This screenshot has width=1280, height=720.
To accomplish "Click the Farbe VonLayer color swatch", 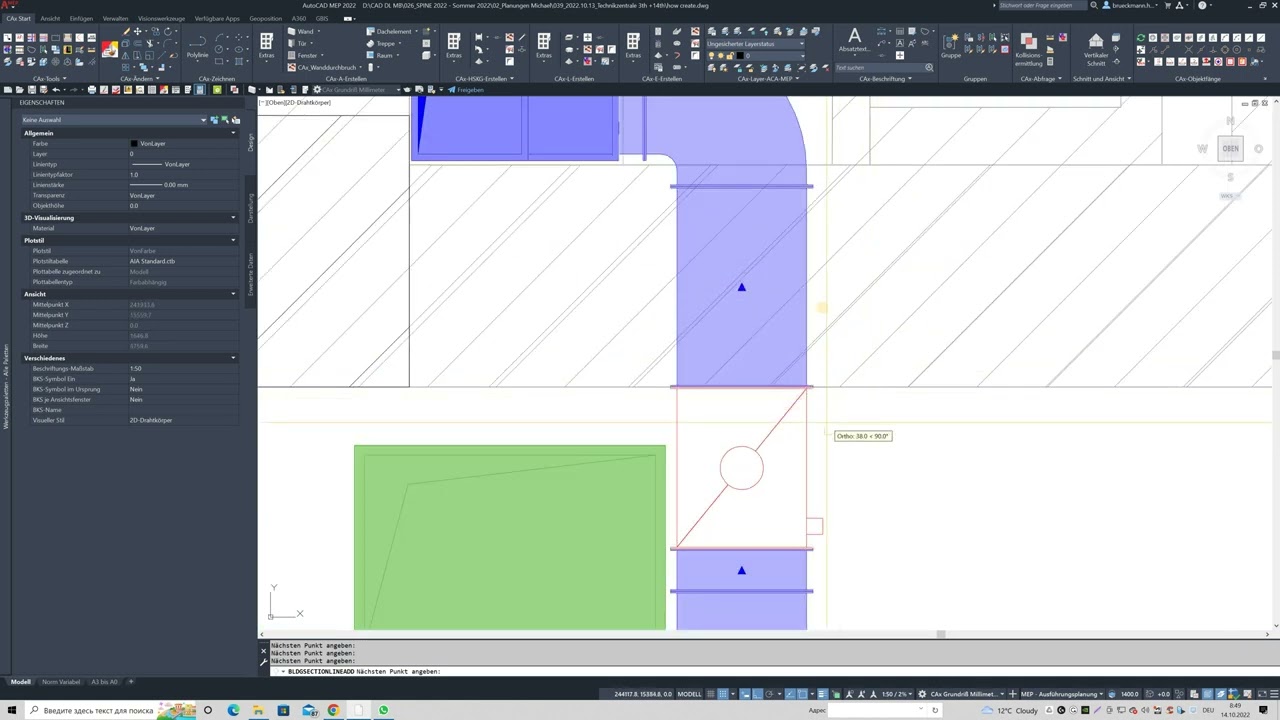I will (x=134, y=144).
